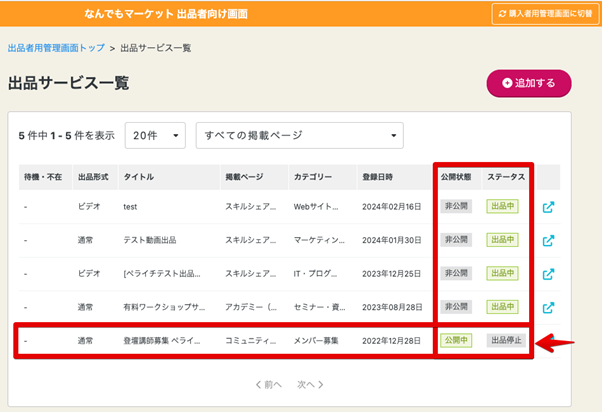Go to 出品者用管理画面トップ breadcrumb
The image size is (602, 412).
(54, 48)
